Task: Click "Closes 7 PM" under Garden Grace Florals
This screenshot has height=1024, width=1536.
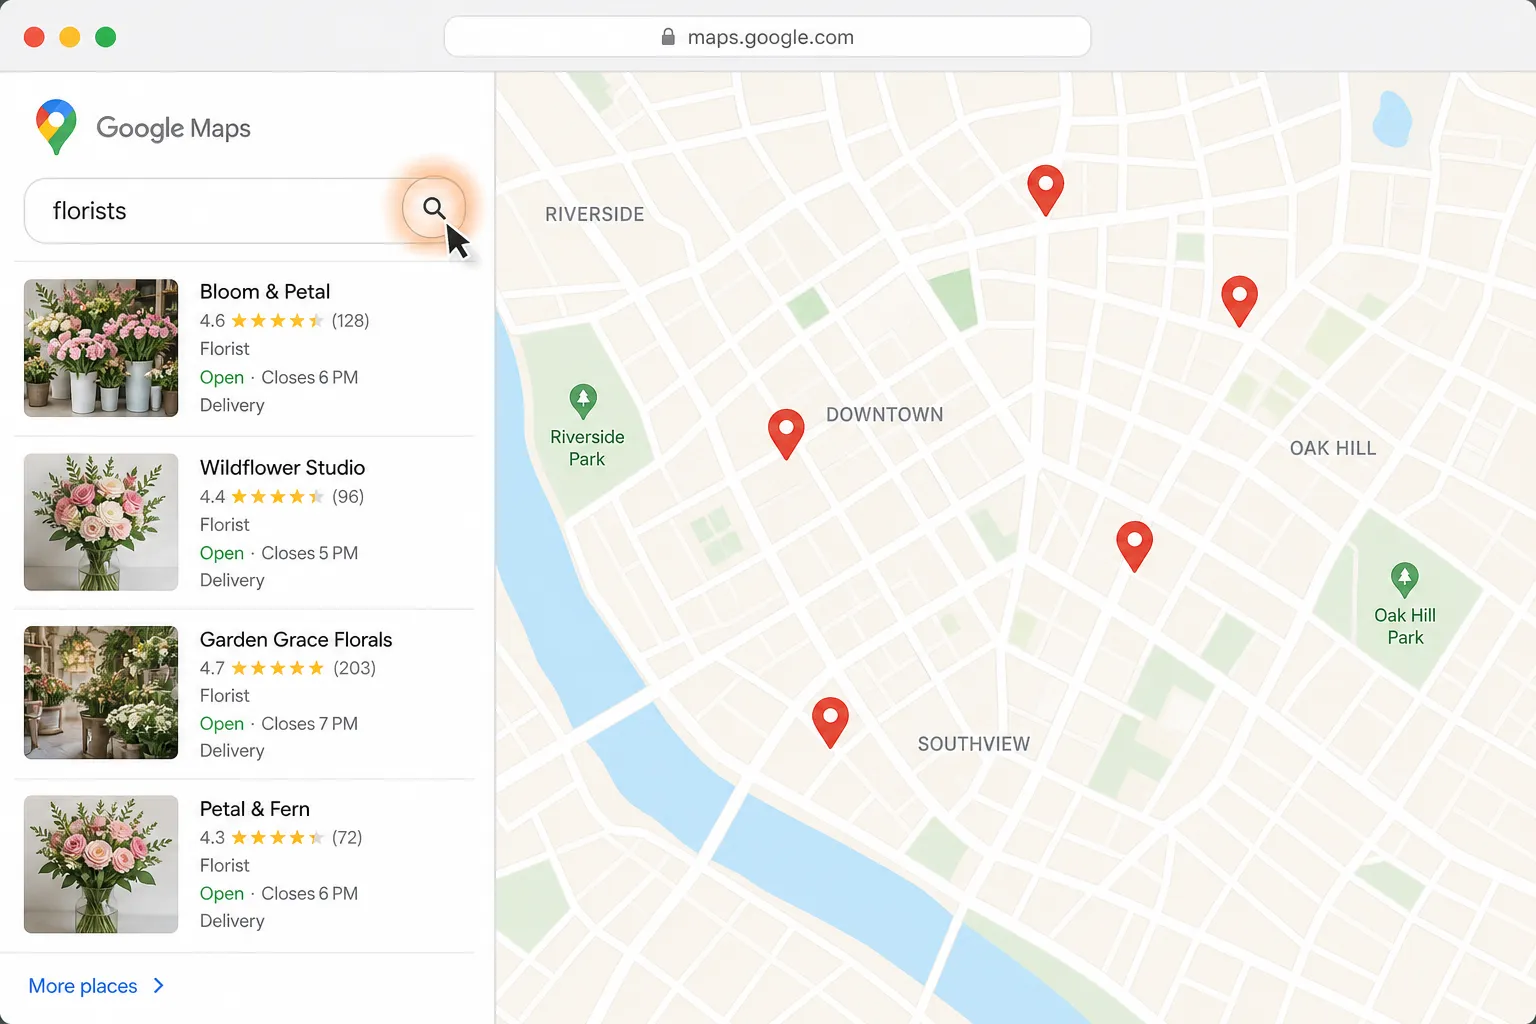Action: click(x=309, y=724)
